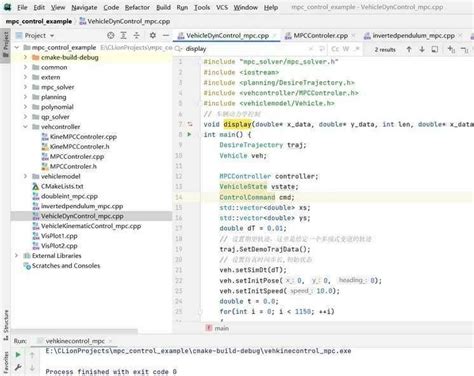Click the run gutter icon beside main()
Image resolution: width=474 pixels, height=376 pixels.
pyautogui.click(x=189, y=134)
